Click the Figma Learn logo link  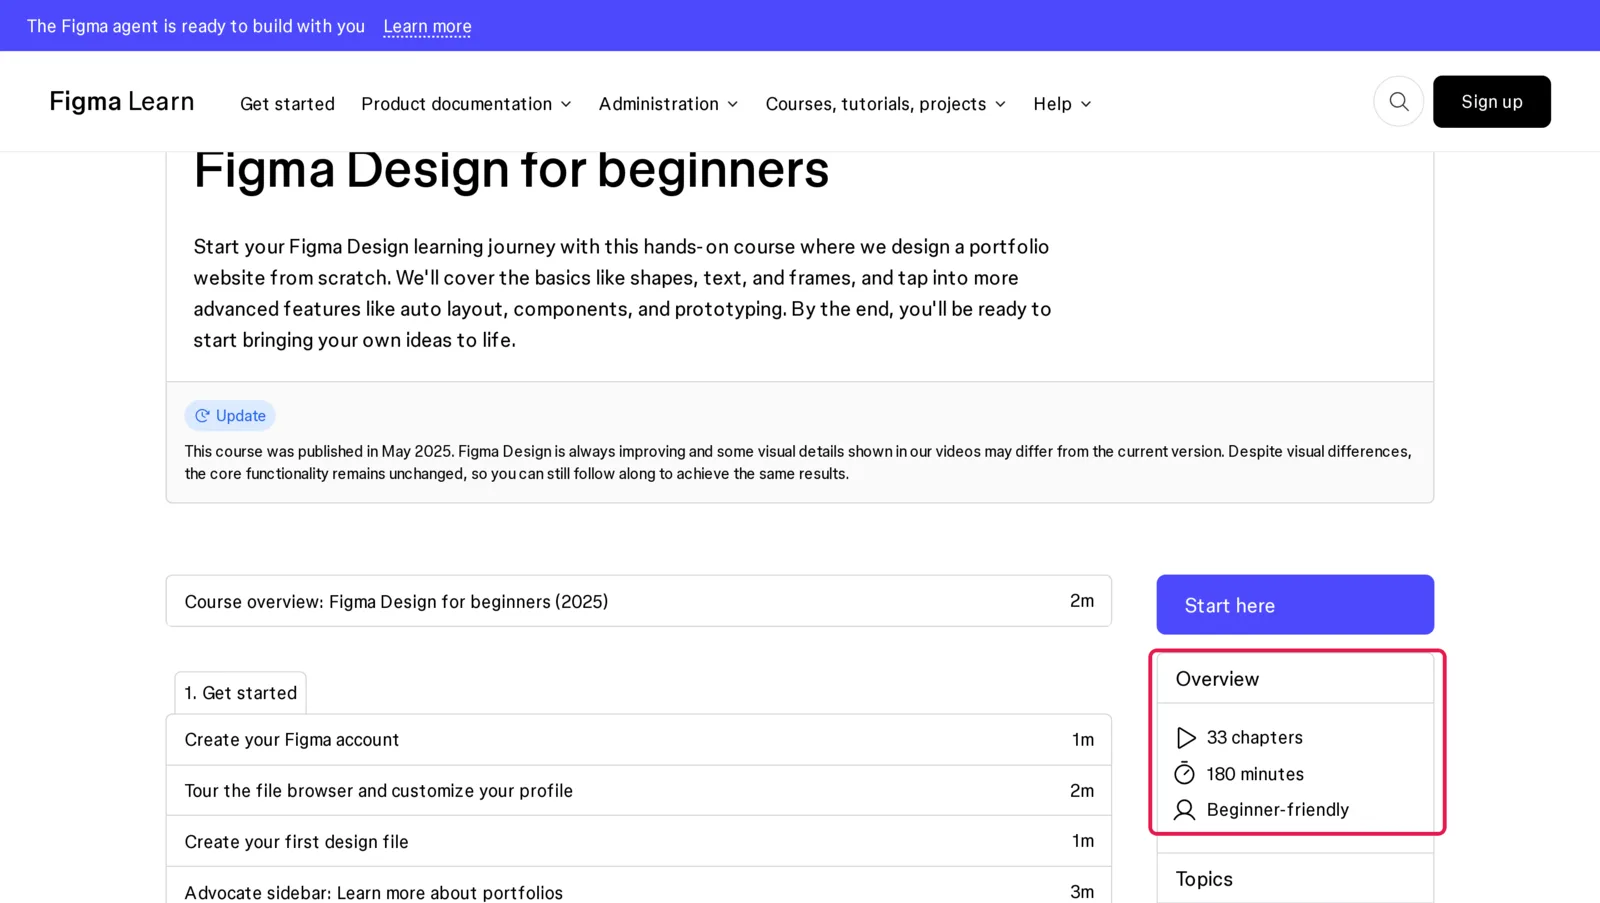122,101
